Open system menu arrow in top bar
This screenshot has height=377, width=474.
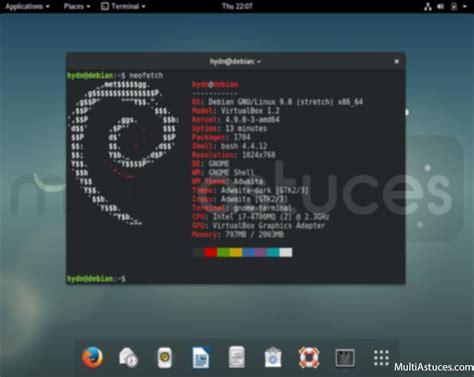coord(465,6)
